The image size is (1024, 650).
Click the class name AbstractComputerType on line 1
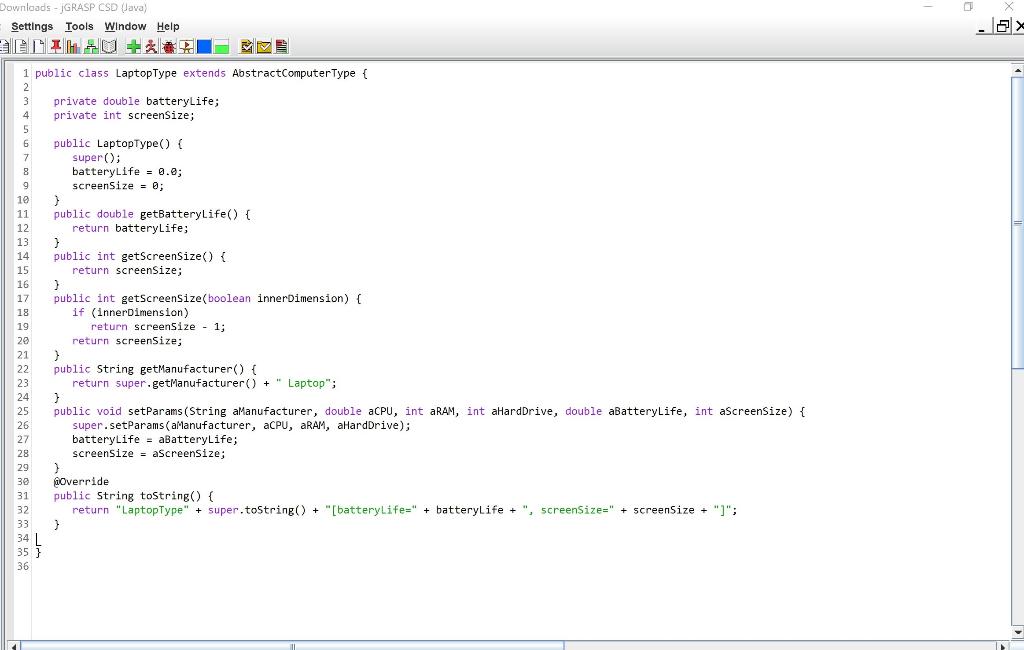coord(294,73)
